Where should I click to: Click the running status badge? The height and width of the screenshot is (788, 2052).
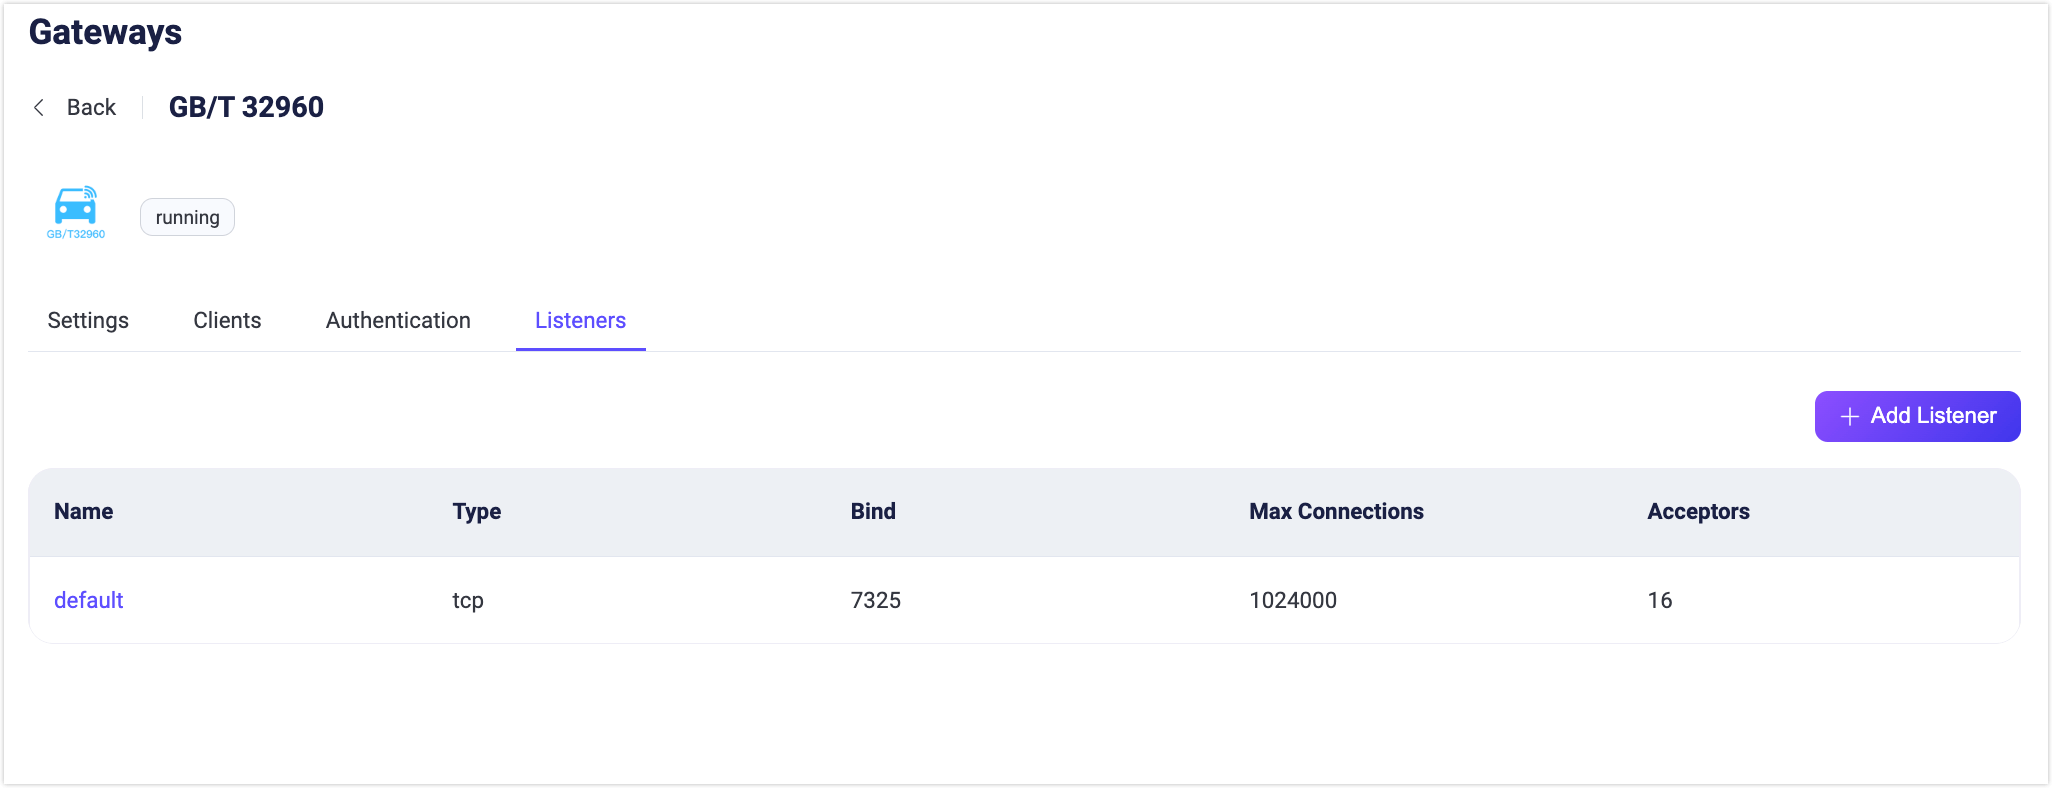pyautogui.click(x=187, y=218)
